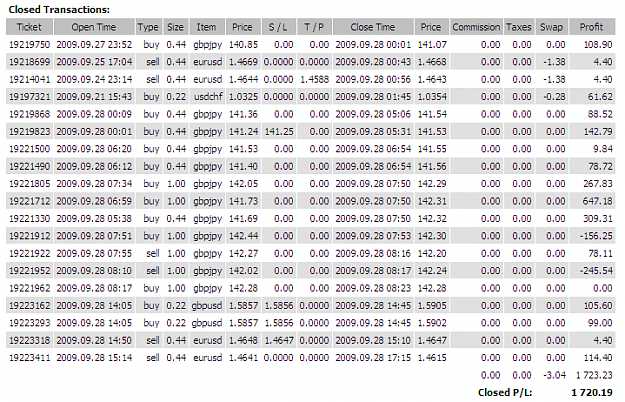Click the Ticket column header
The height and width of the screenshot is (402, 625).
tap(29, 27)
